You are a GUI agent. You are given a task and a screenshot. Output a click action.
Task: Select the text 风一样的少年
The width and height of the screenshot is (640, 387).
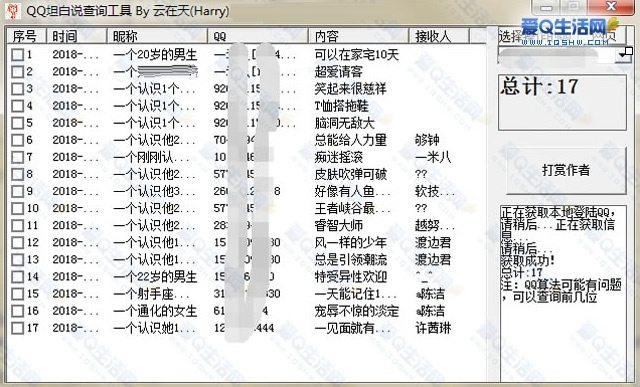pos(350,243)
